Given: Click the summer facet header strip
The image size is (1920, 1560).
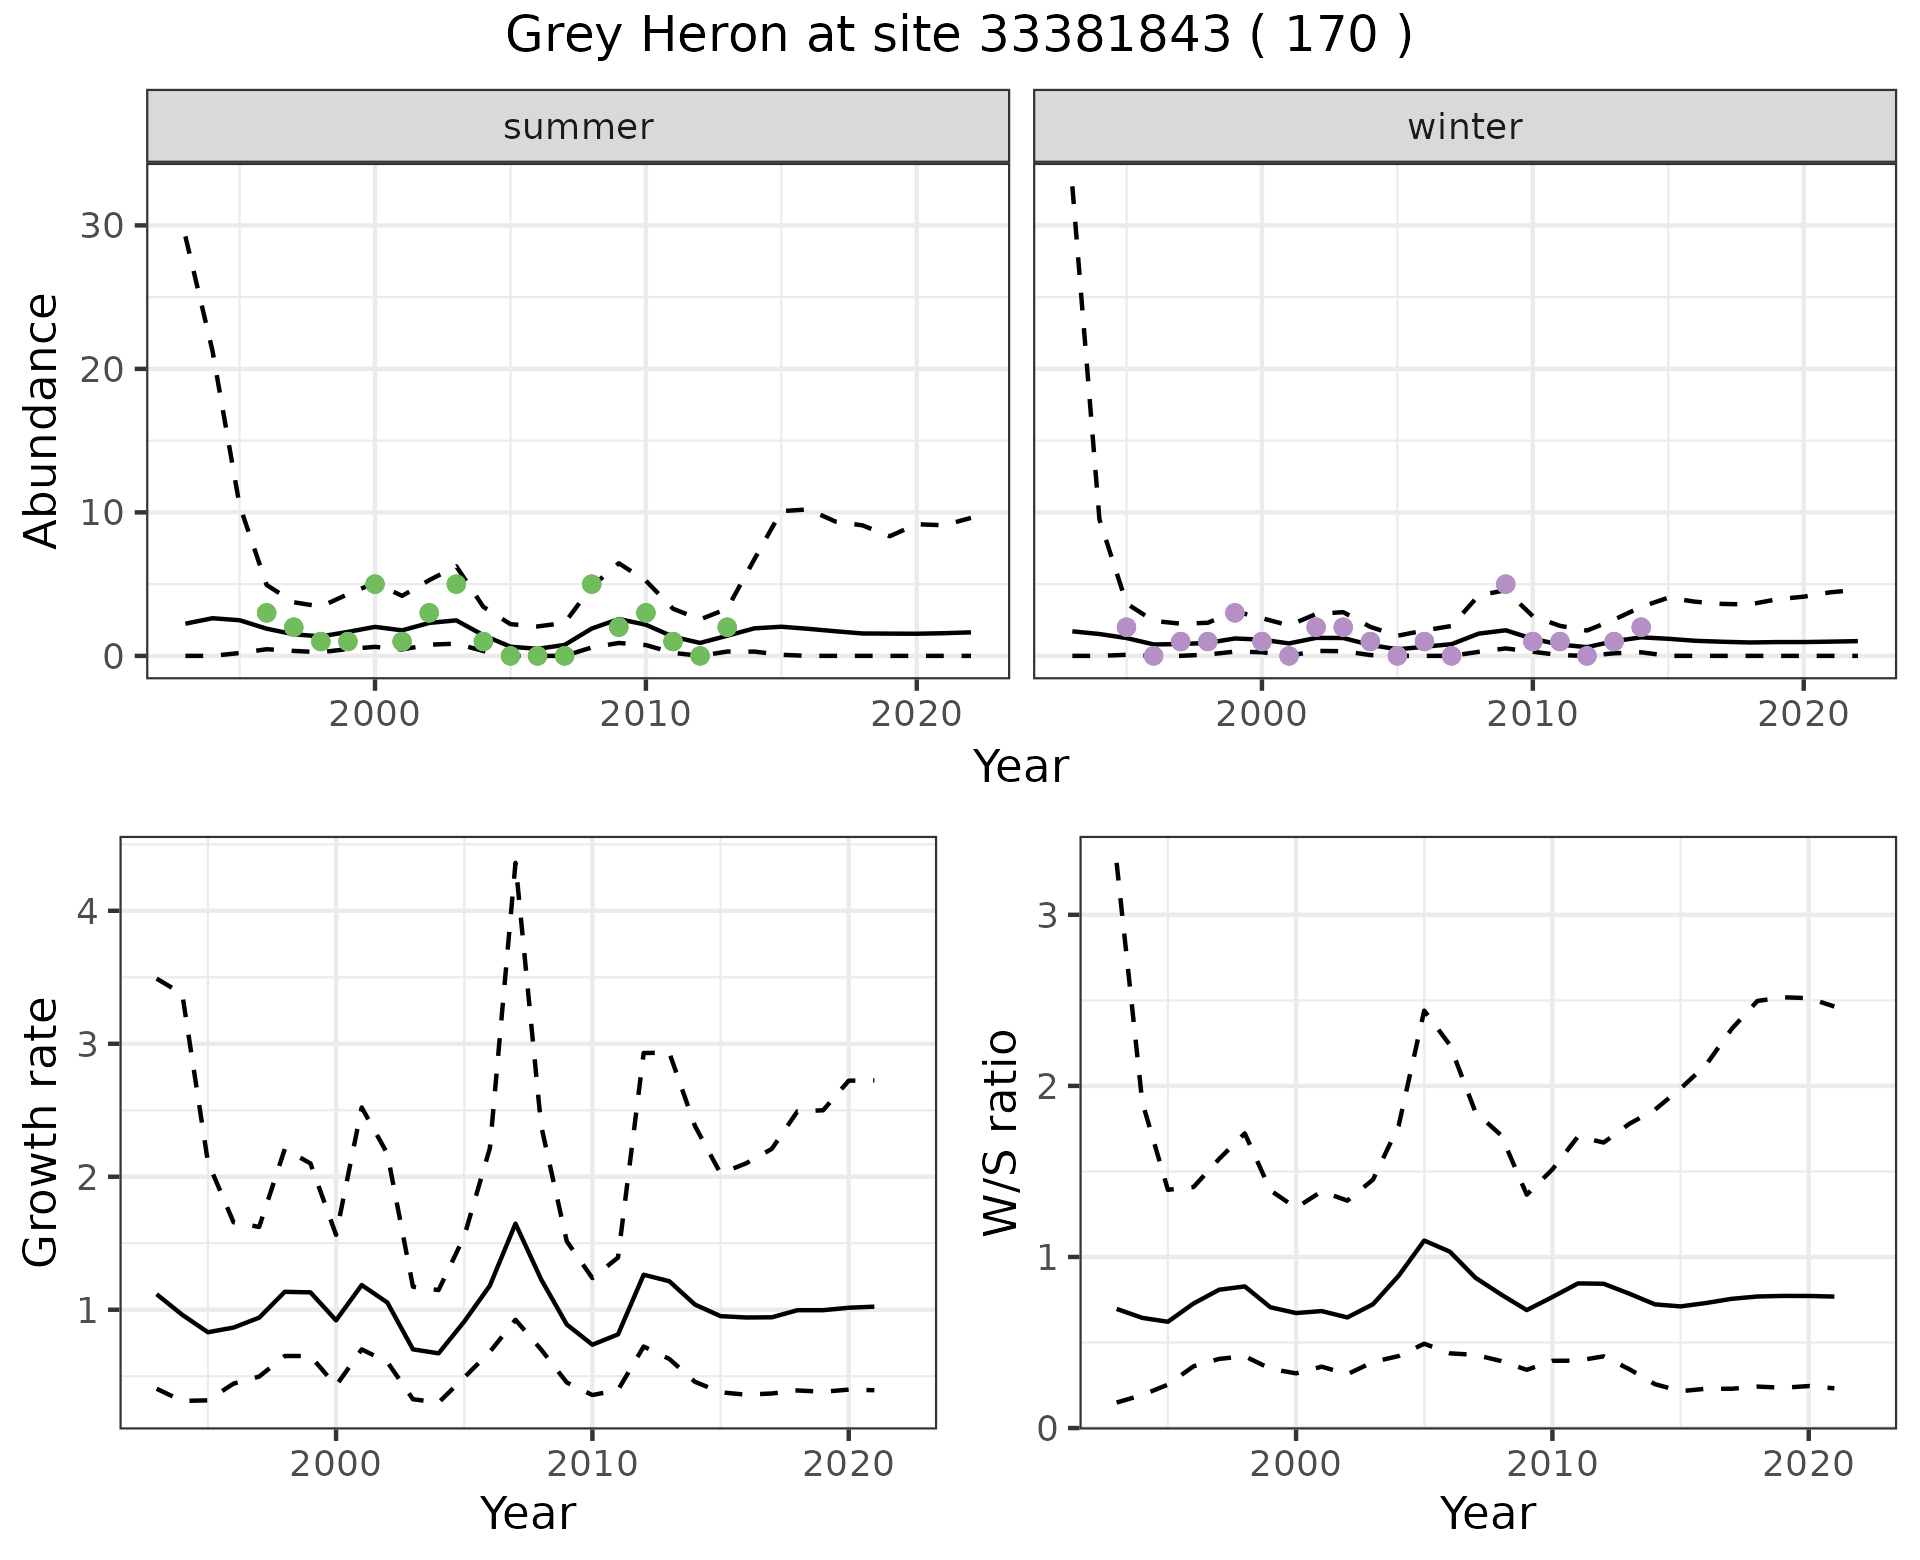Looking at the screenshot, I should pos(578,127).
